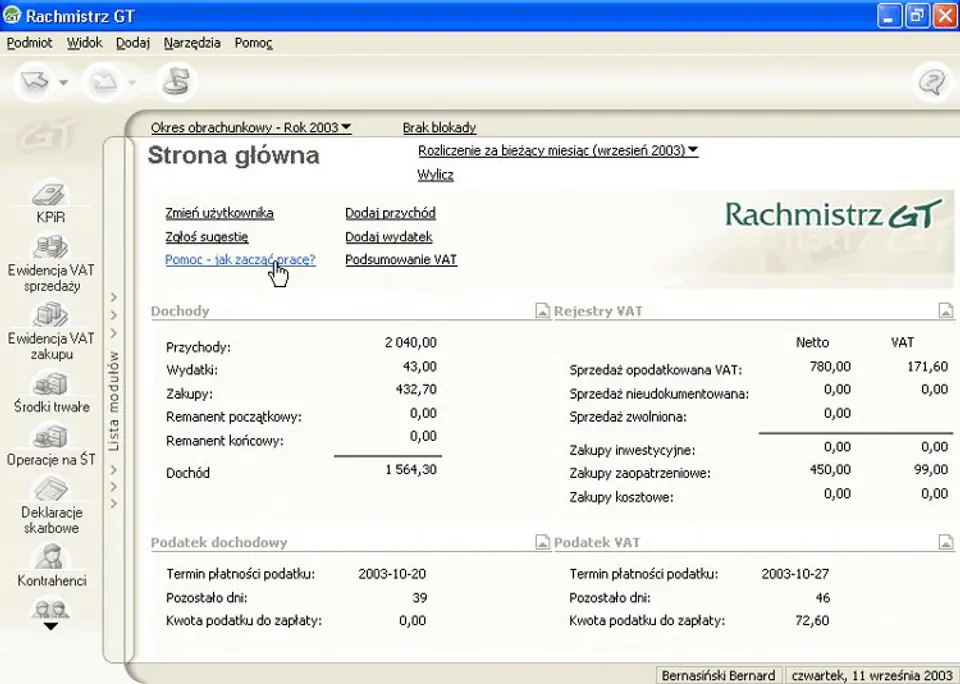Viewport: 960px width, 684px height.
Task: Click Bernasiński Bernard in status bar
Action: click(718, 675)
